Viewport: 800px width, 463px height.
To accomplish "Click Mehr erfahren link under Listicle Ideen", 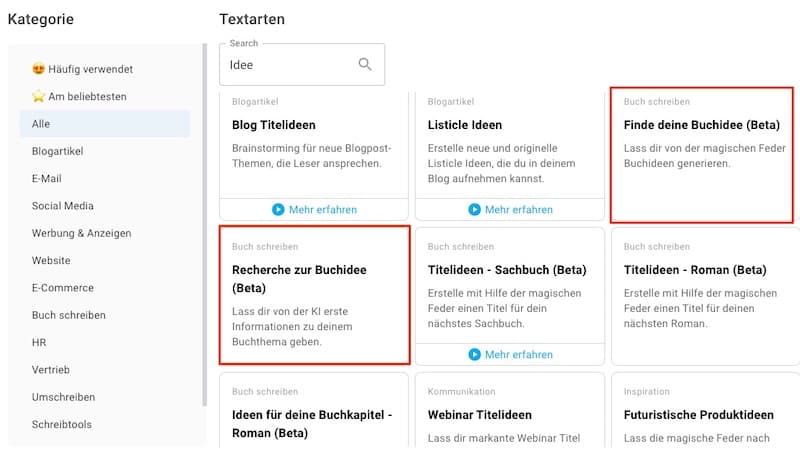I will [518, 210].
